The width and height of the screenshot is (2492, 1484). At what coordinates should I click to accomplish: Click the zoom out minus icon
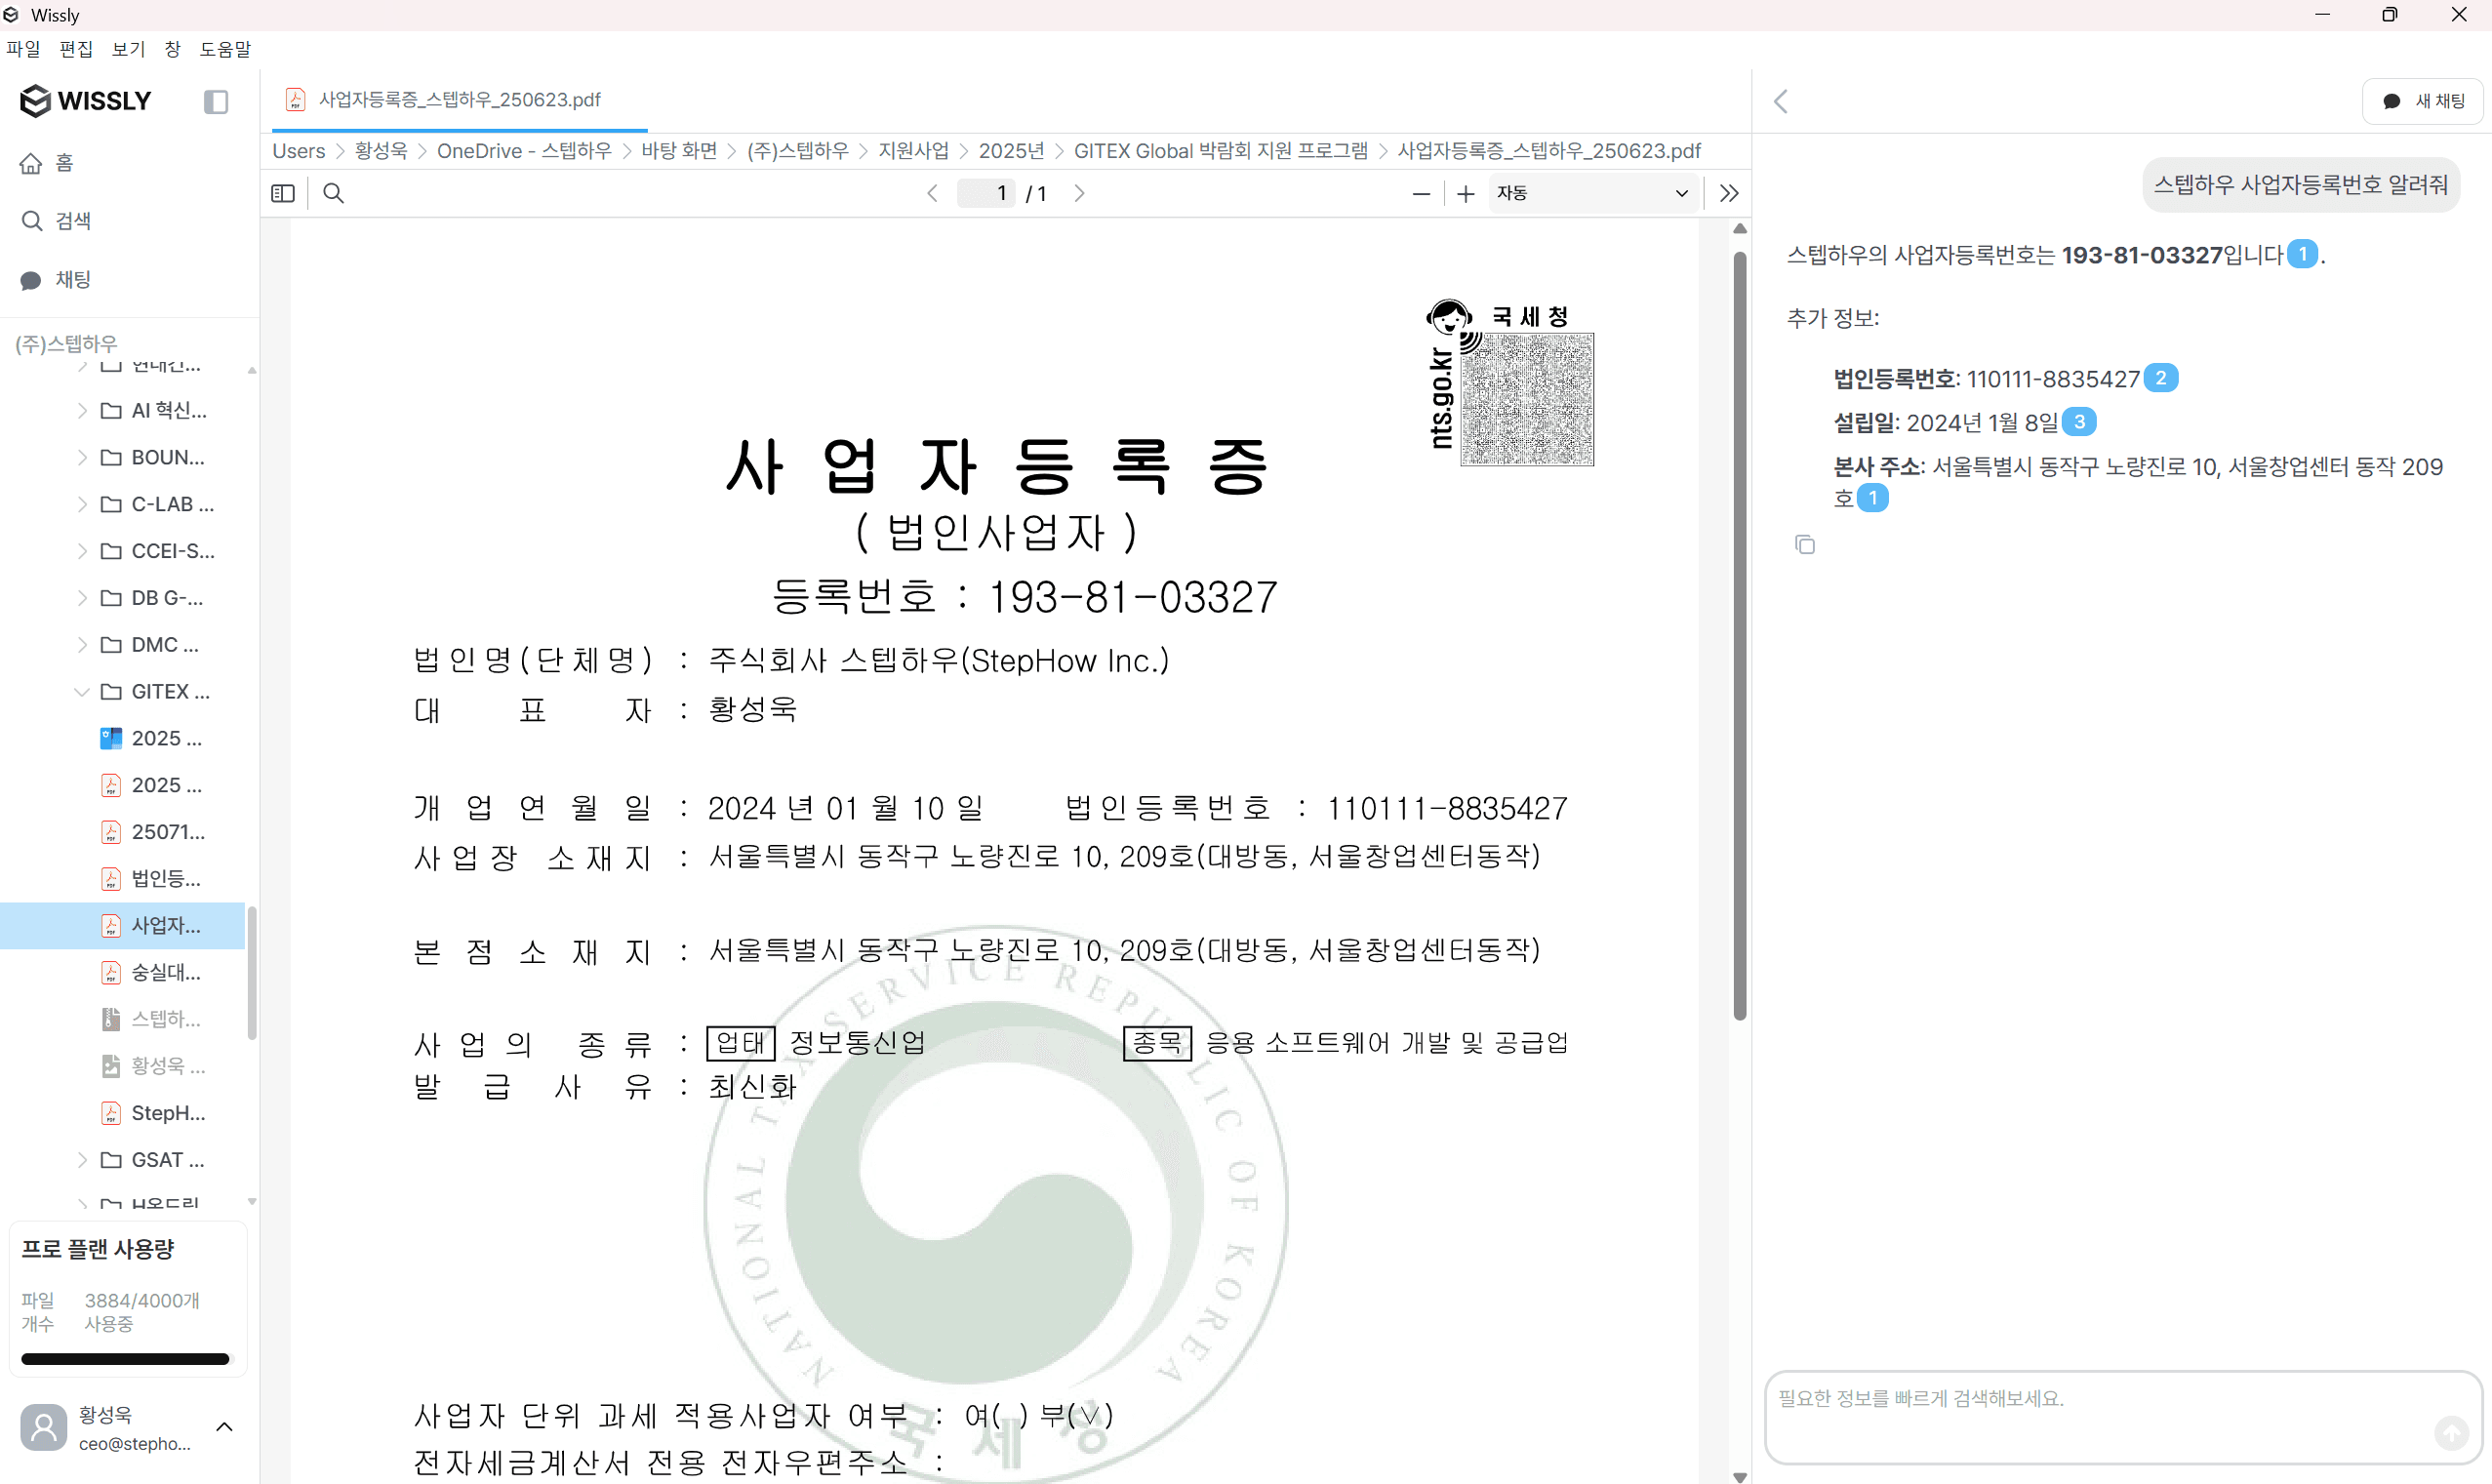pyautogui.click(x=1421, y=193)
